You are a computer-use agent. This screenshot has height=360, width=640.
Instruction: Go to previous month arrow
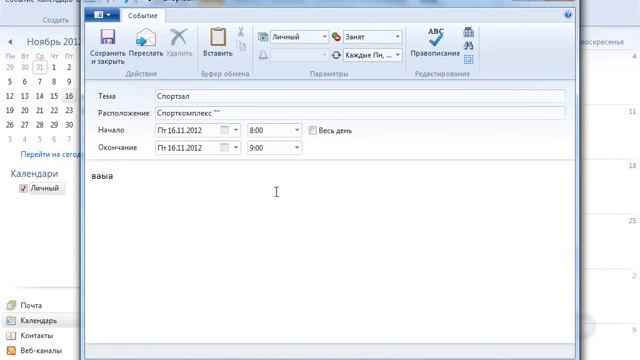10,42
